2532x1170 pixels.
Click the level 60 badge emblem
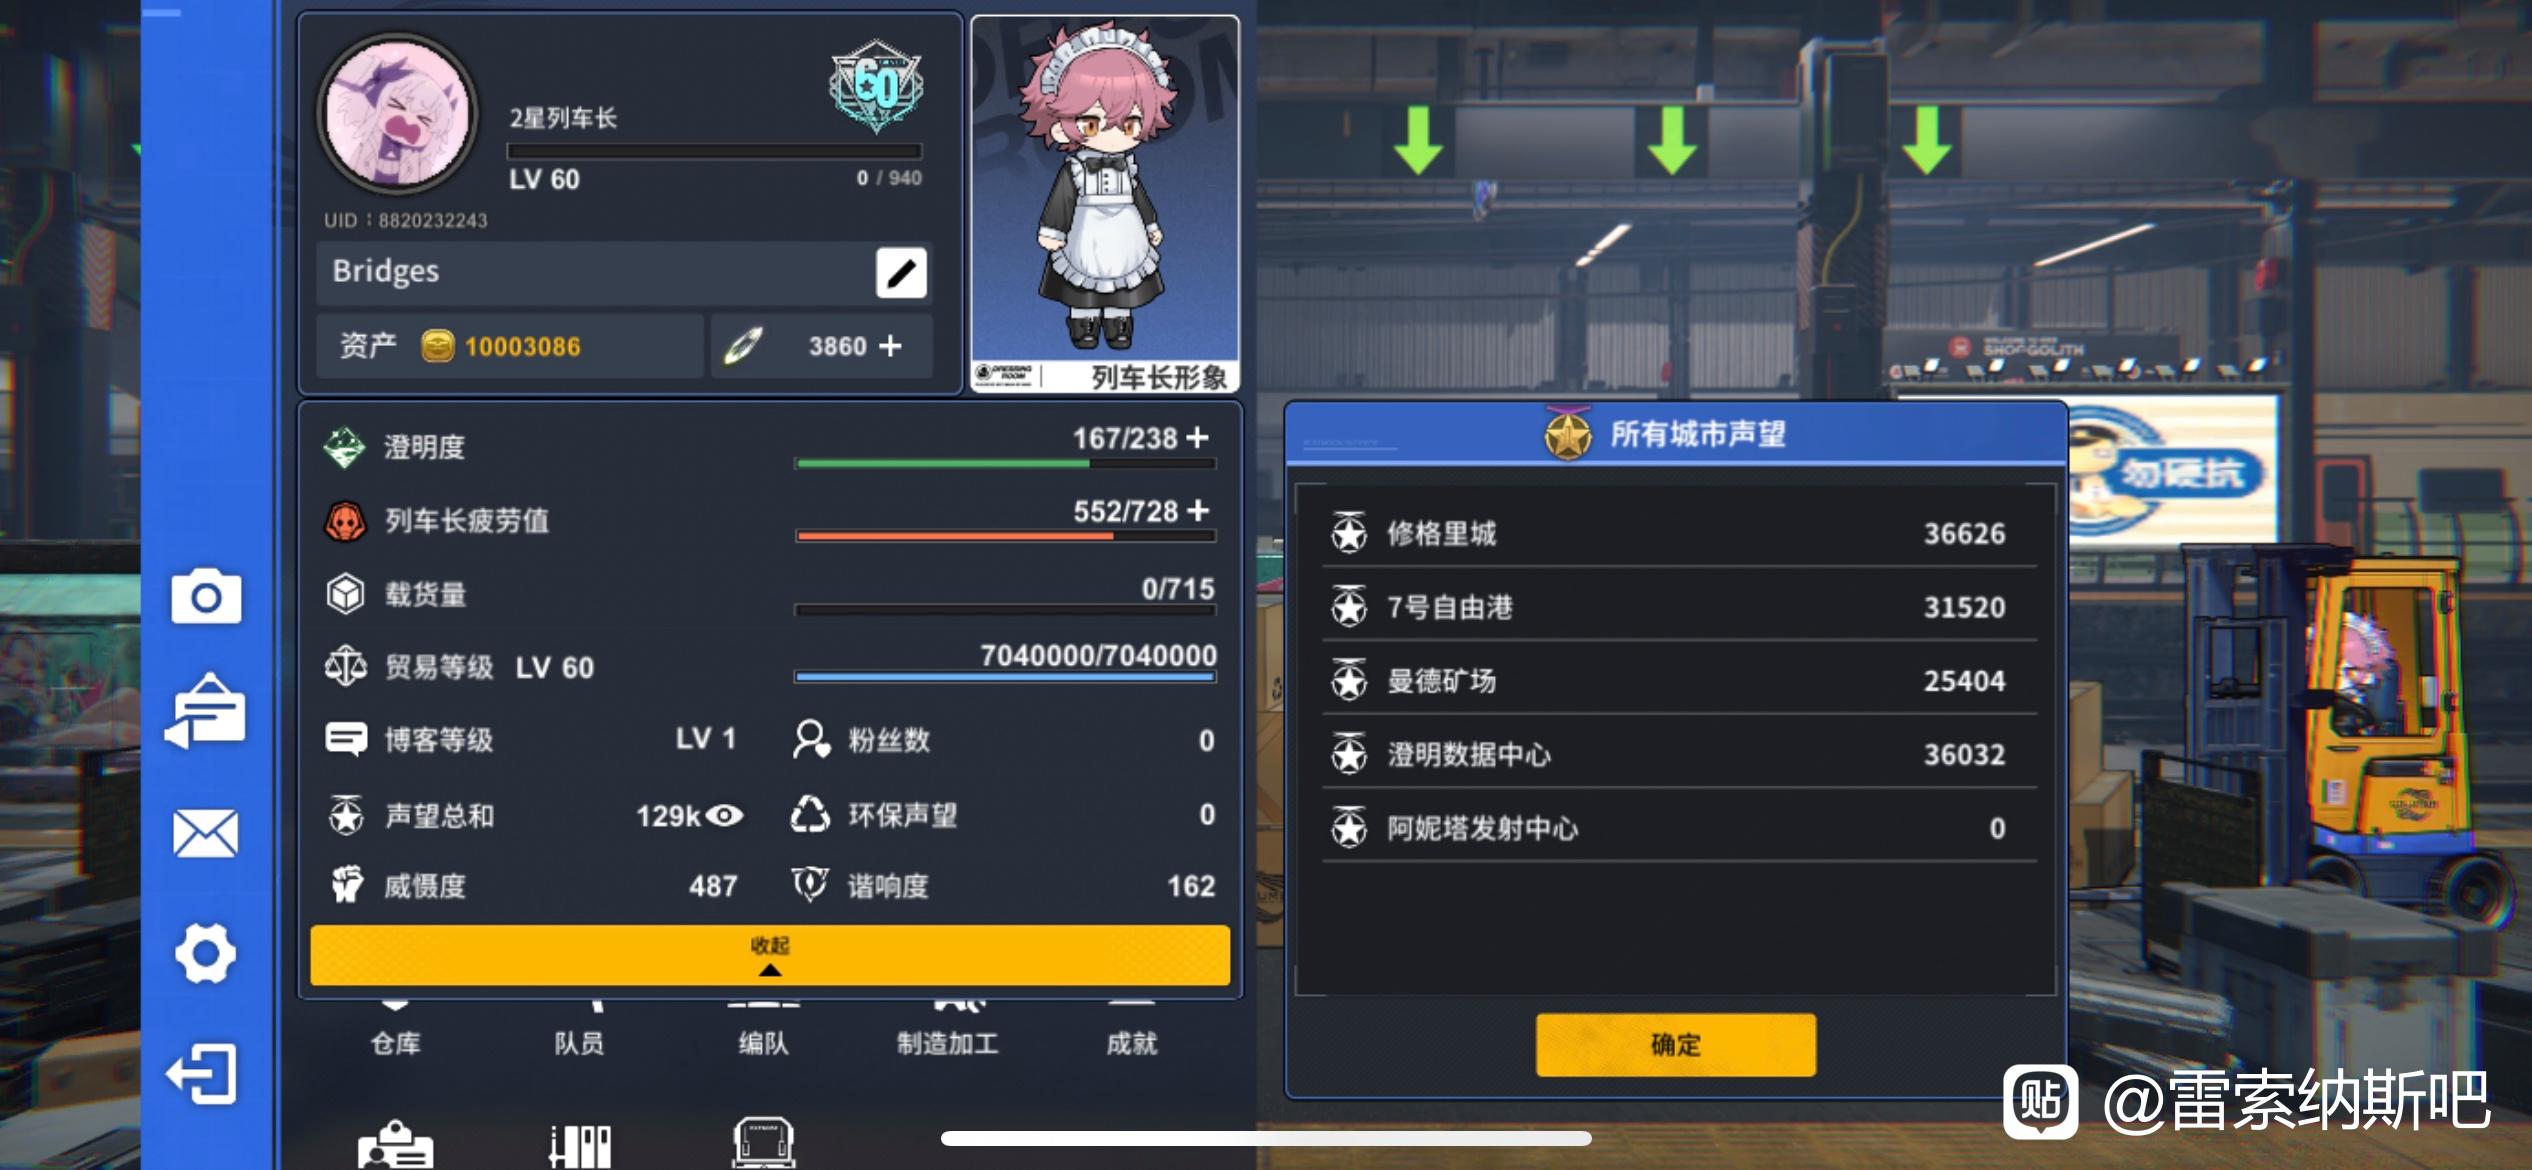[x=876, y=86]
